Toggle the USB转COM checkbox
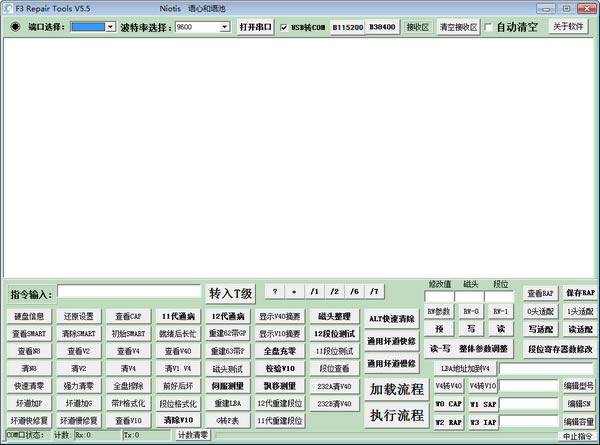The width and height of the screenshot is (600, 445). click(285, 27)
